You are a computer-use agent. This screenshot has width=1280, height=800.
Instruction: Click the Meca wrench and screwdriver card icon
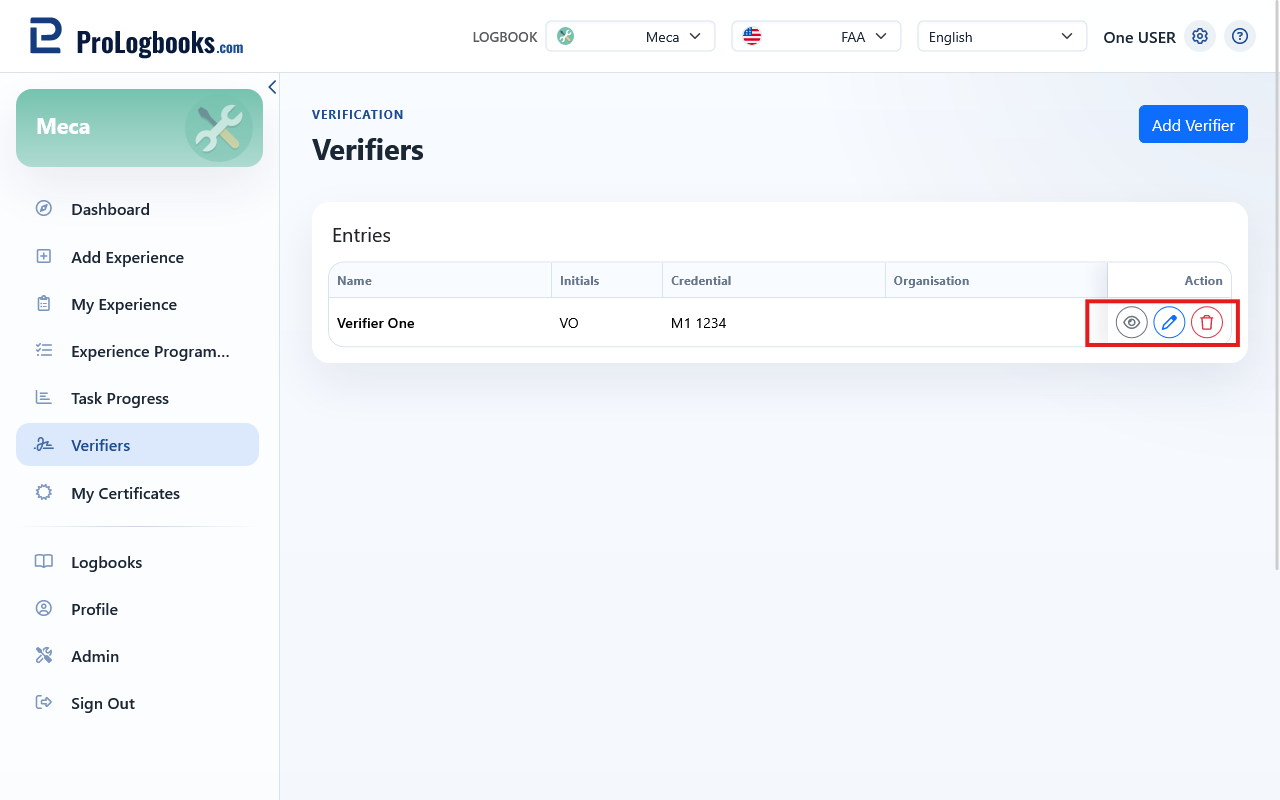(219, 128)
